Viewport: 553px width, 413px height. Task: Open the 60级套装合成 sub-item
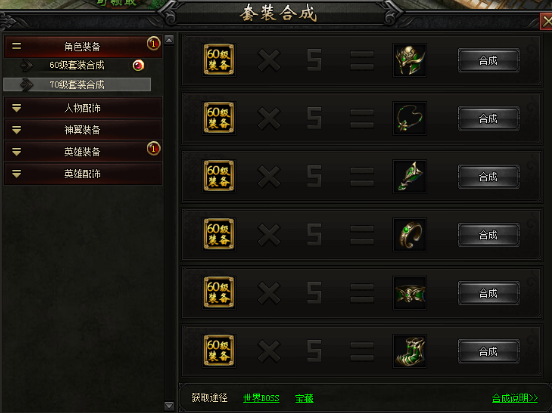click(77, 65)
